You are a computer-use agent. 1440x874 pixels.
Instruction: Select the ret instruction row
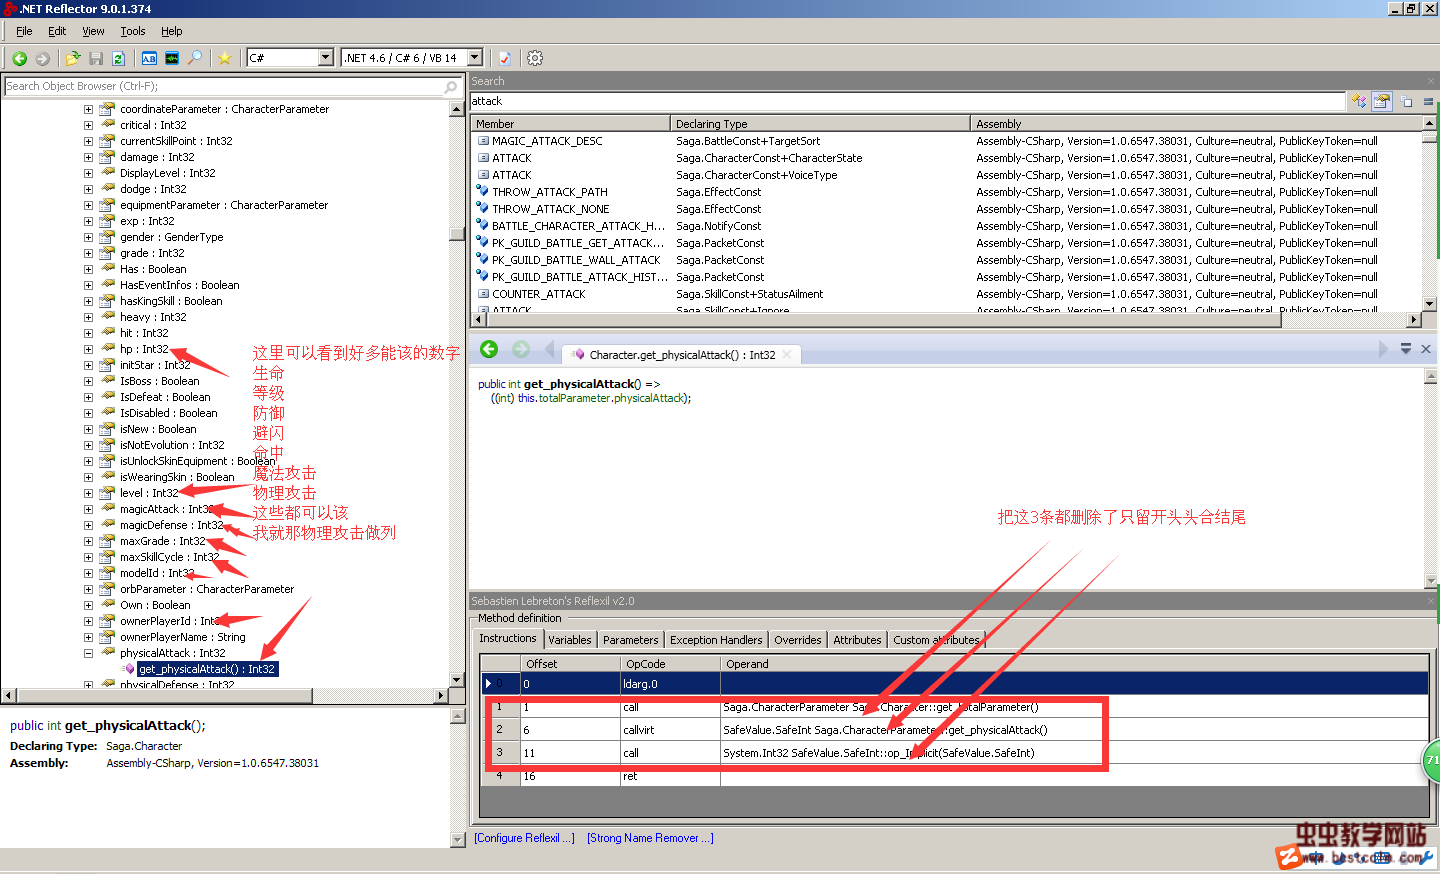click(x=954, y=776)
